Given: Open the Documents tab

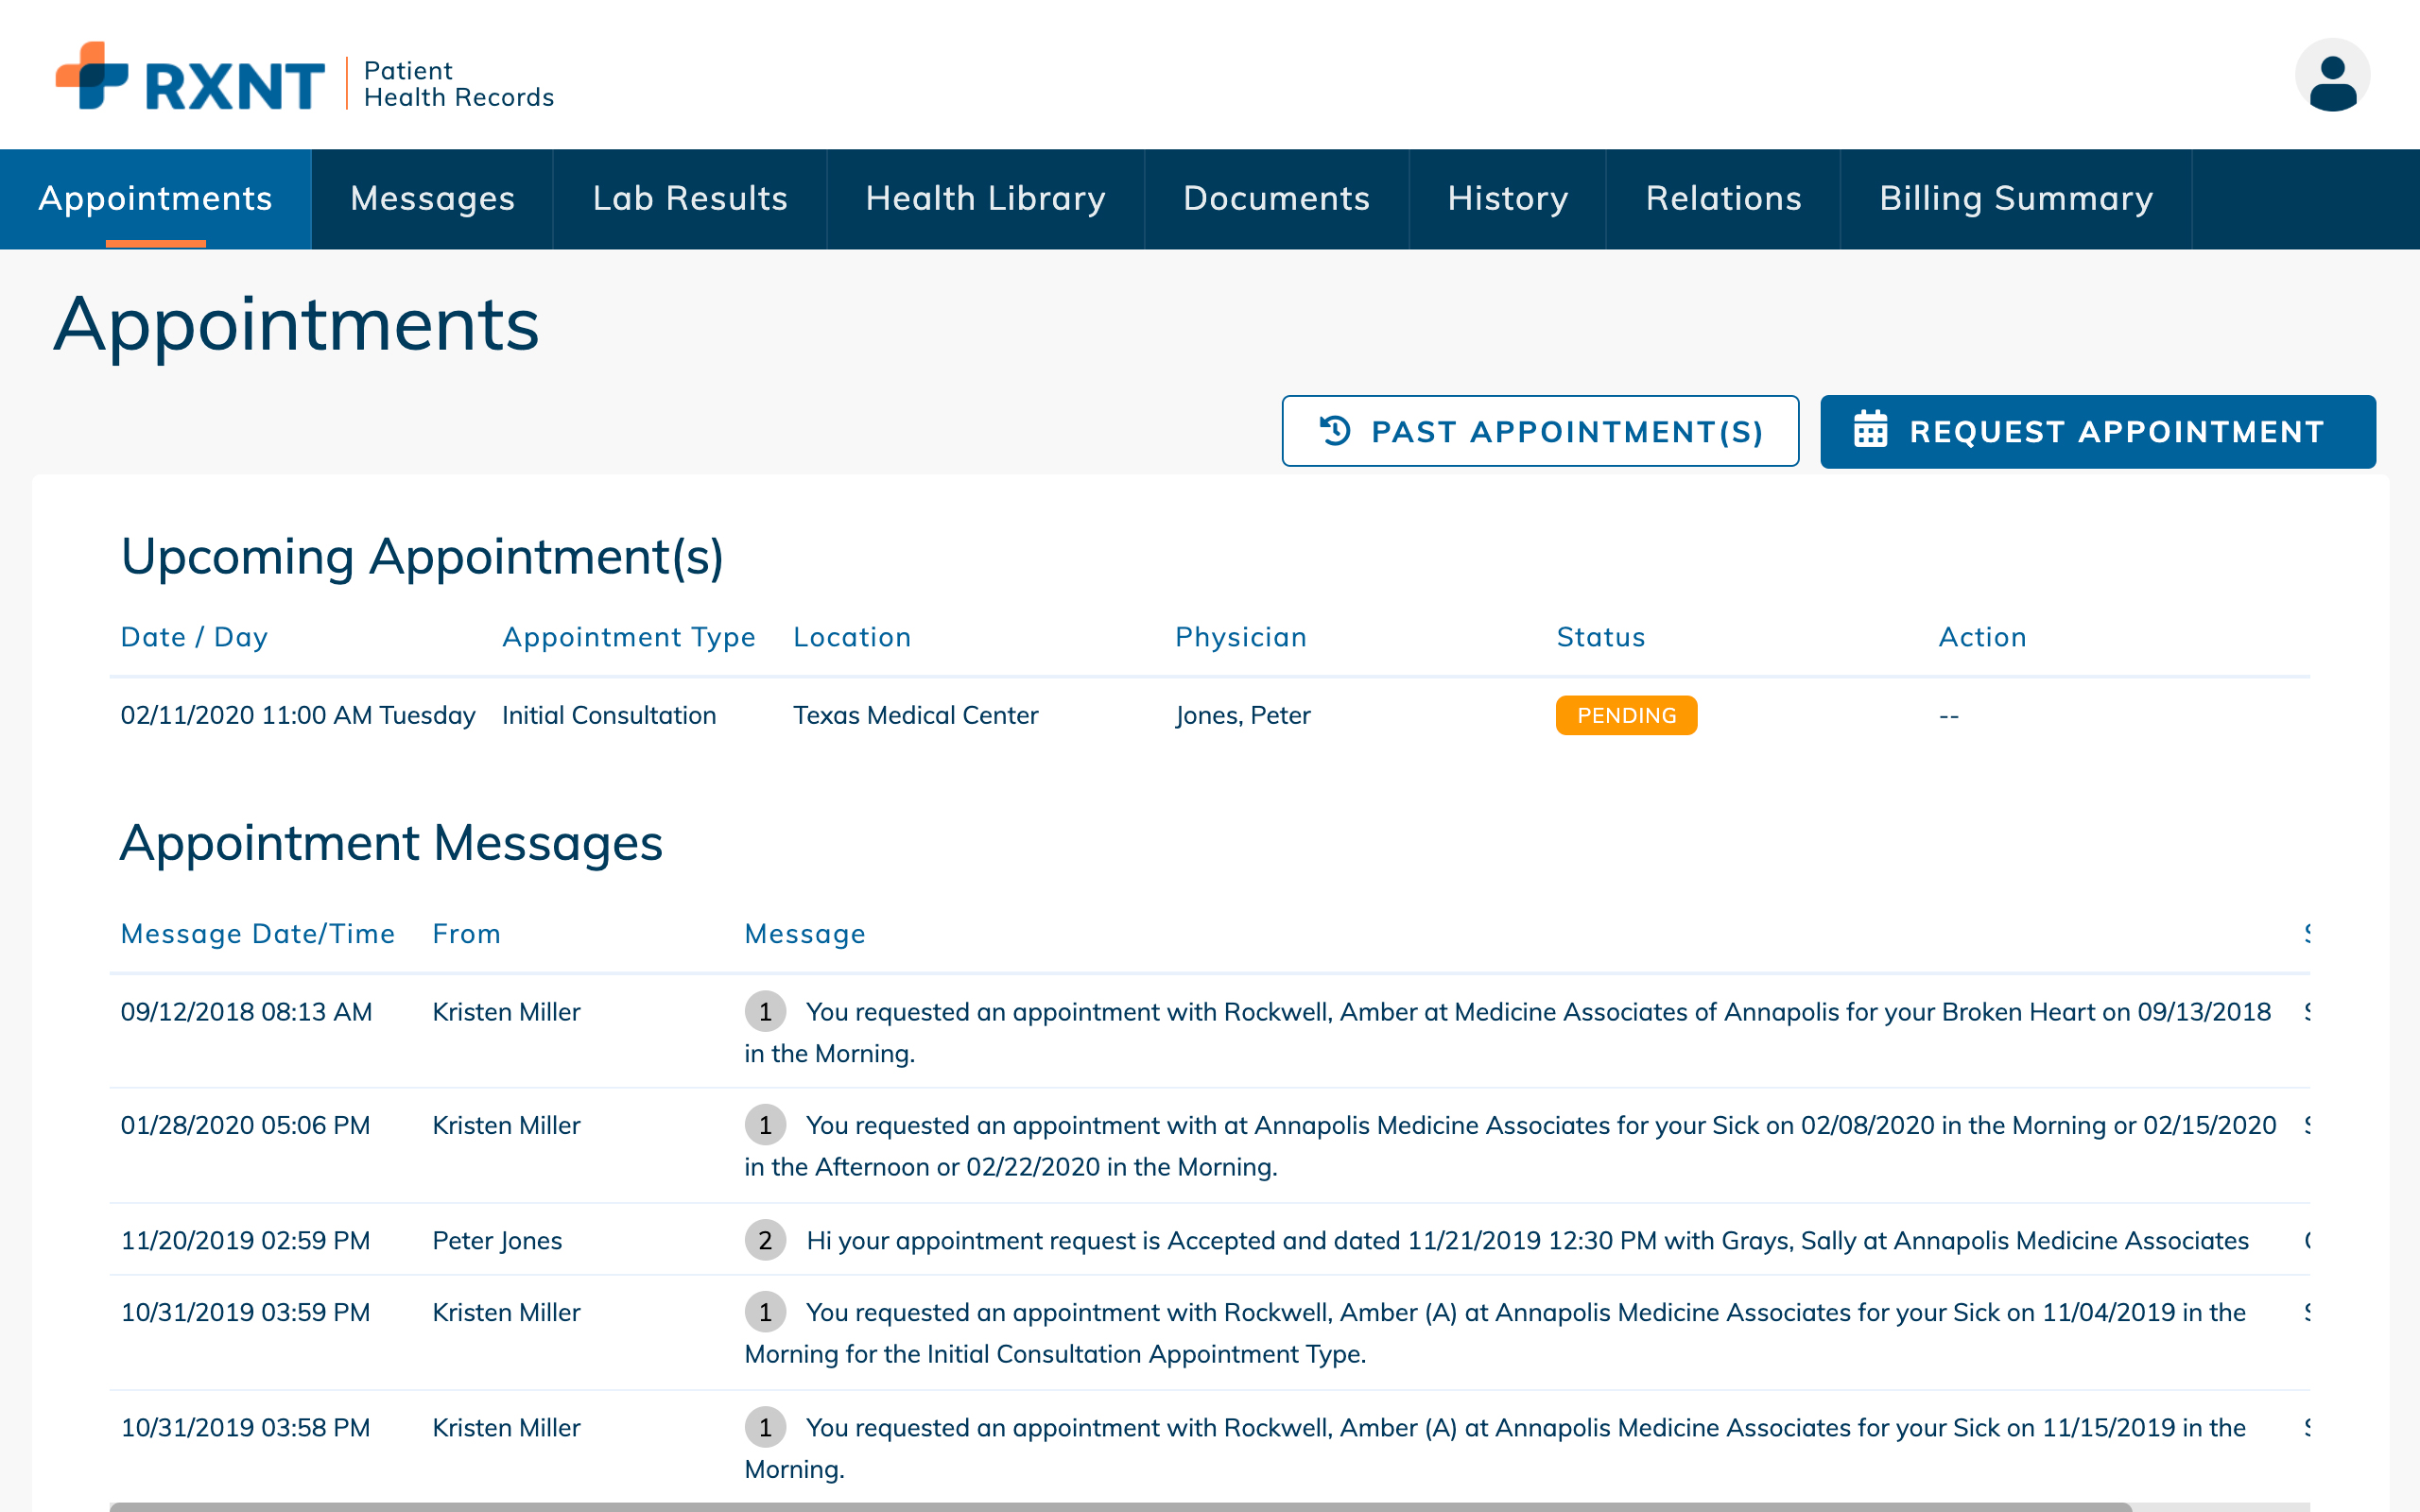Looking at the screenshot, I should coord(1276,198).
